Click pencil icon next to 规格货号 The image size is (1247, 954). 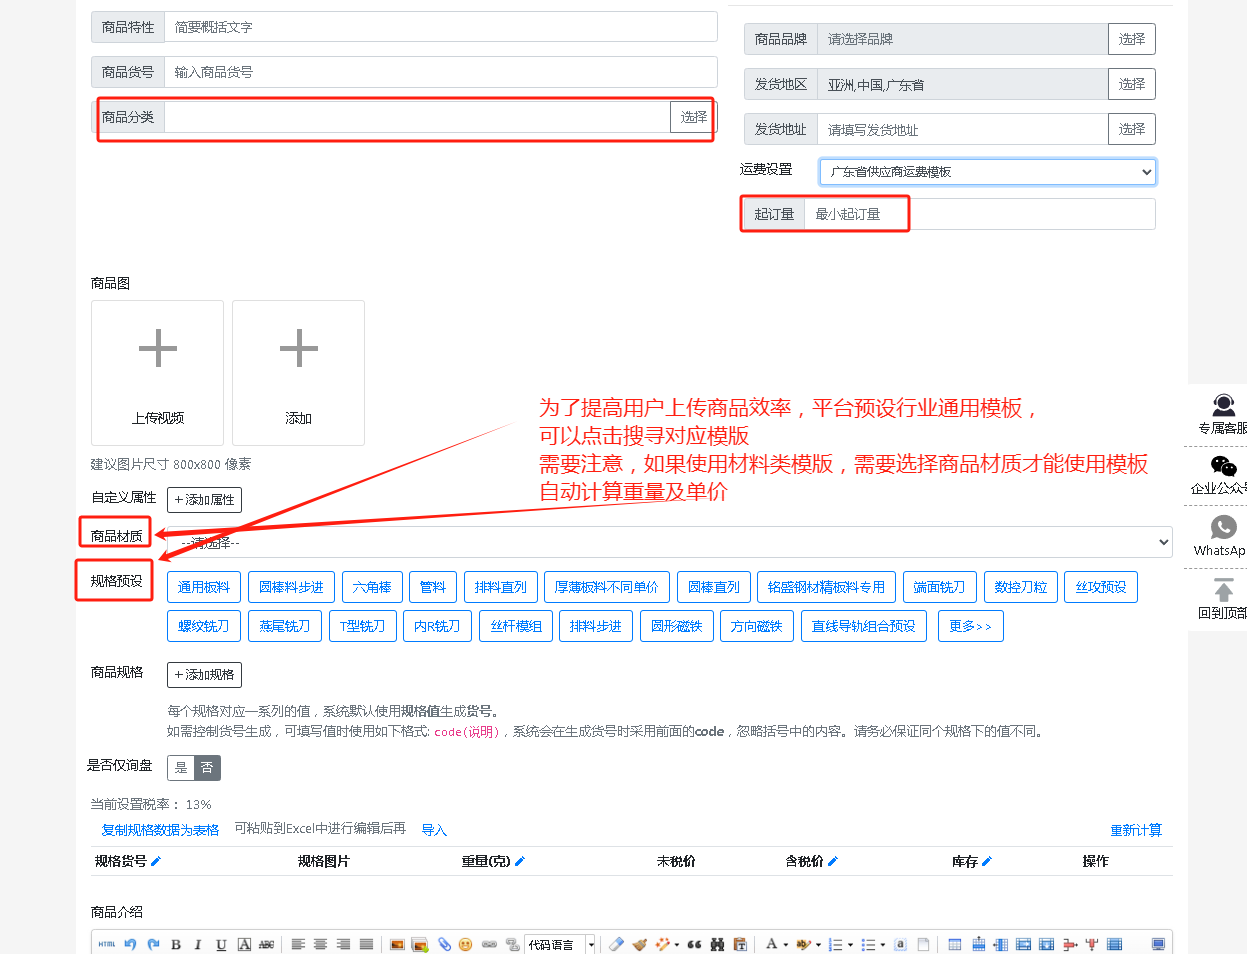pos(156,861)
